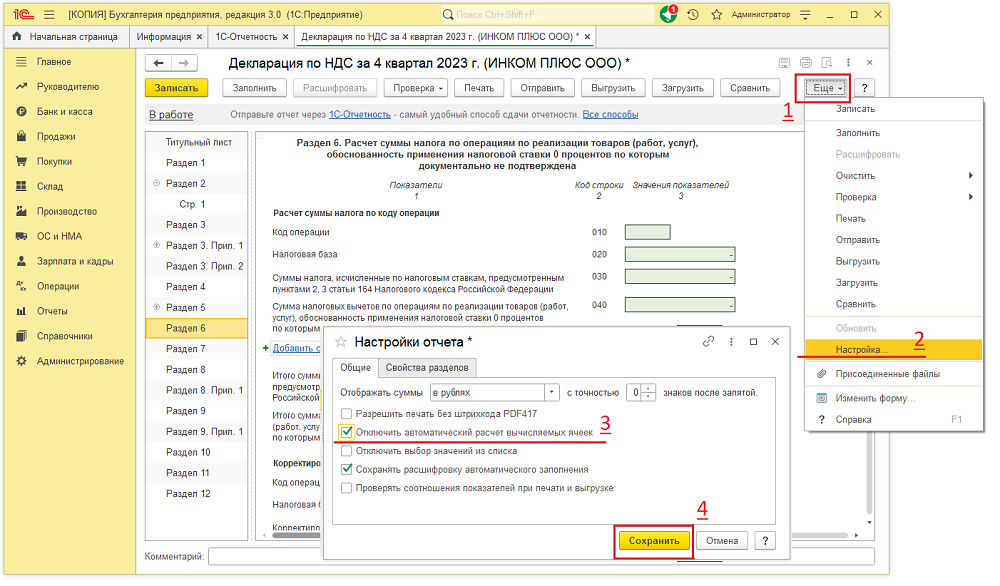The height and width of the screenshot is (586, 1000).
Task: Switch to Свойства разделов tab
Action: point(428,367)
